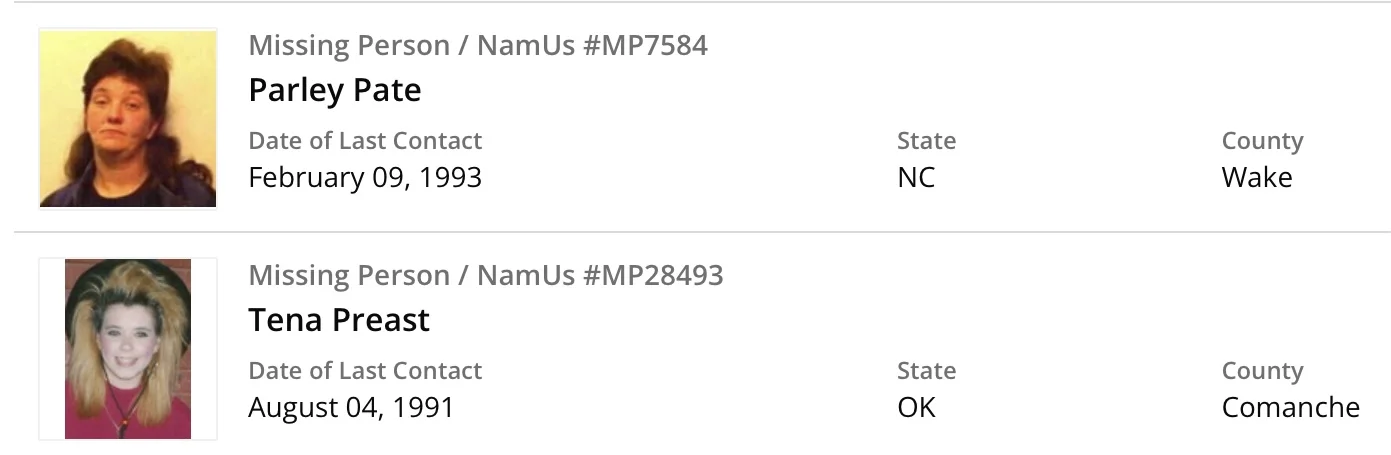
Task: Click the County label above Comanche
Action: (x=1262, y=371)
